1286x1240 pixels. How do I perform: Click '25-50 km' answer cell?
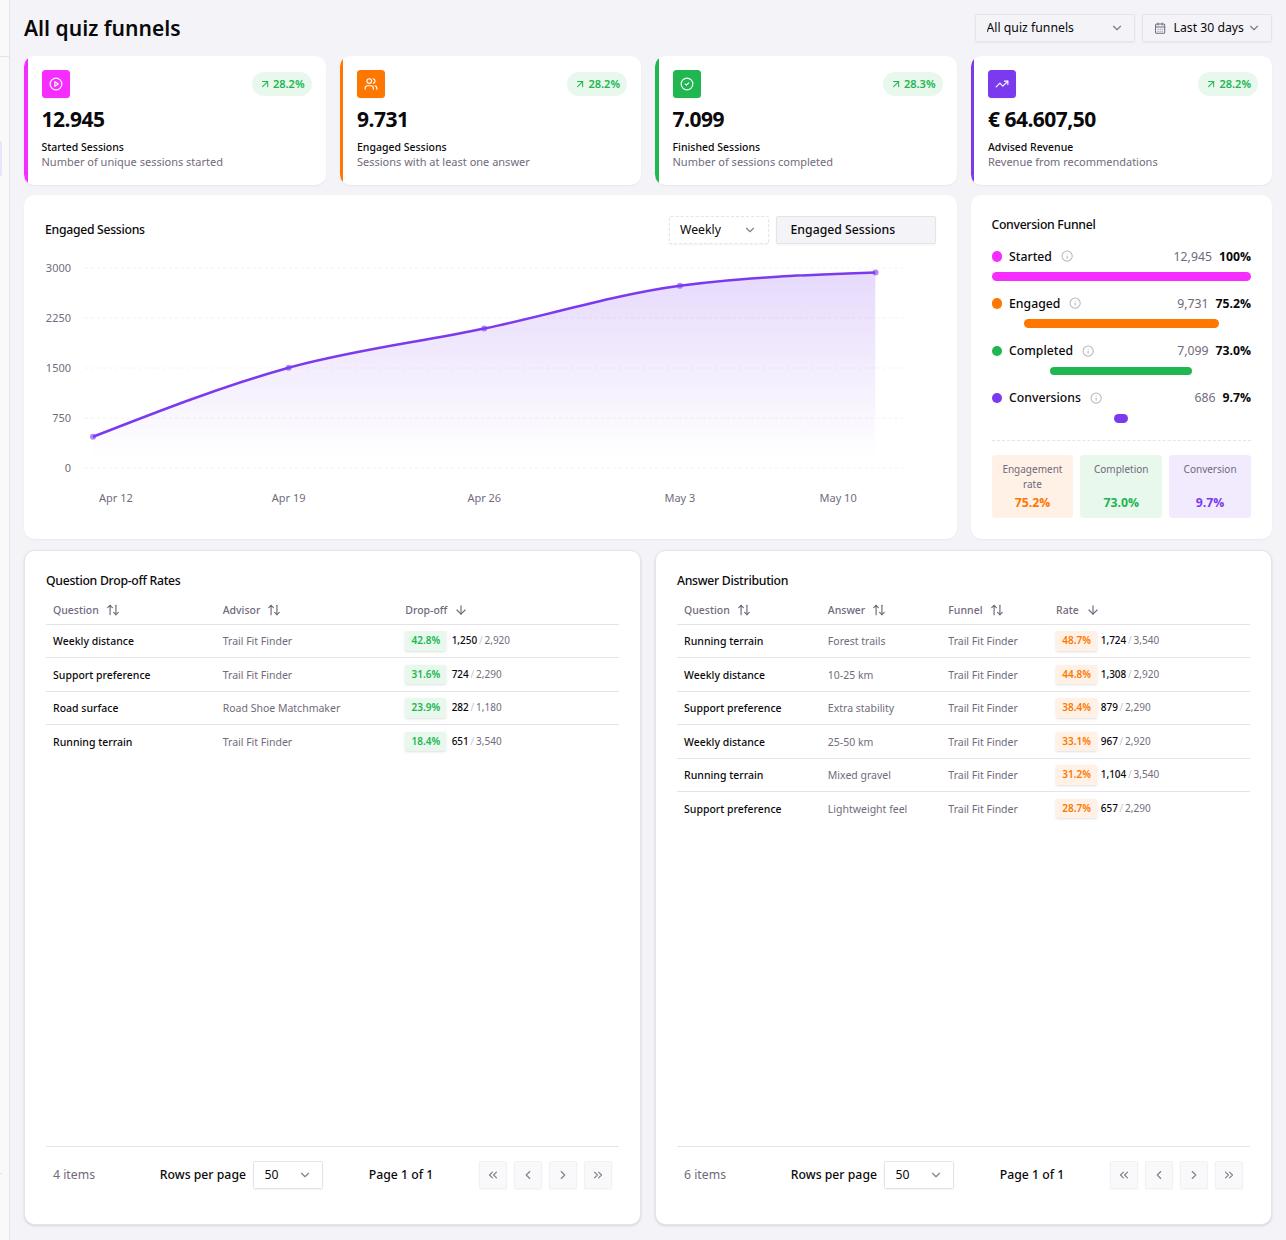[850, 742]
